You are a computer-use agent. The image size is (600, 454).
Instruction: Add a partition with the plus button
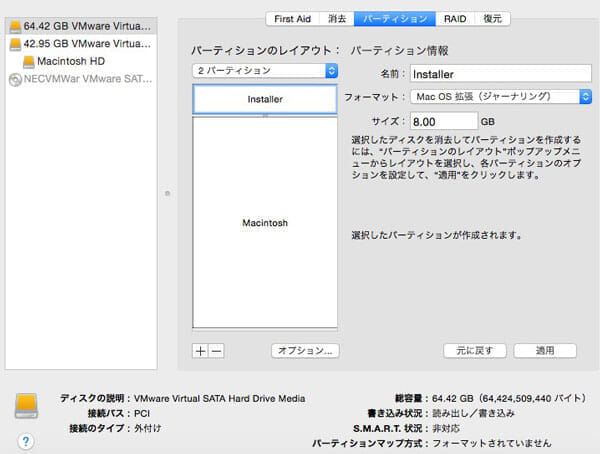[200, 350]
